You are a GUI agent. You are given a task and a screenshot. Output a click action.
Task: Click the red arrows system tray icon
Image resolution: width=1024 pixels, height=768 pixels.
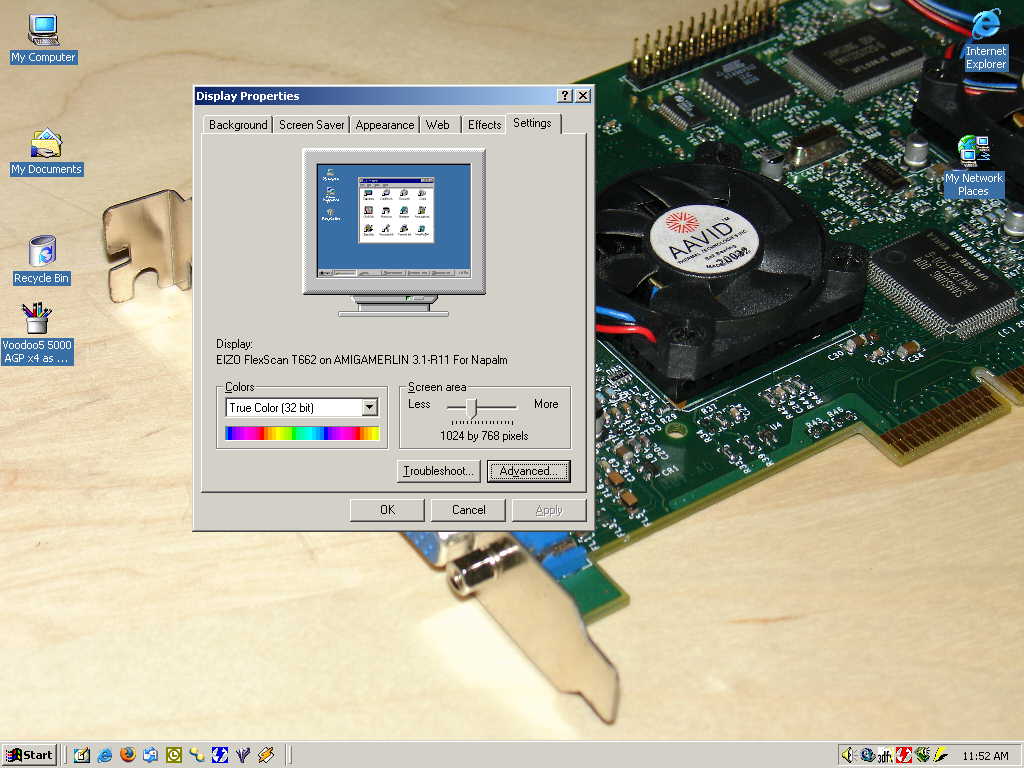coord(903,755)
